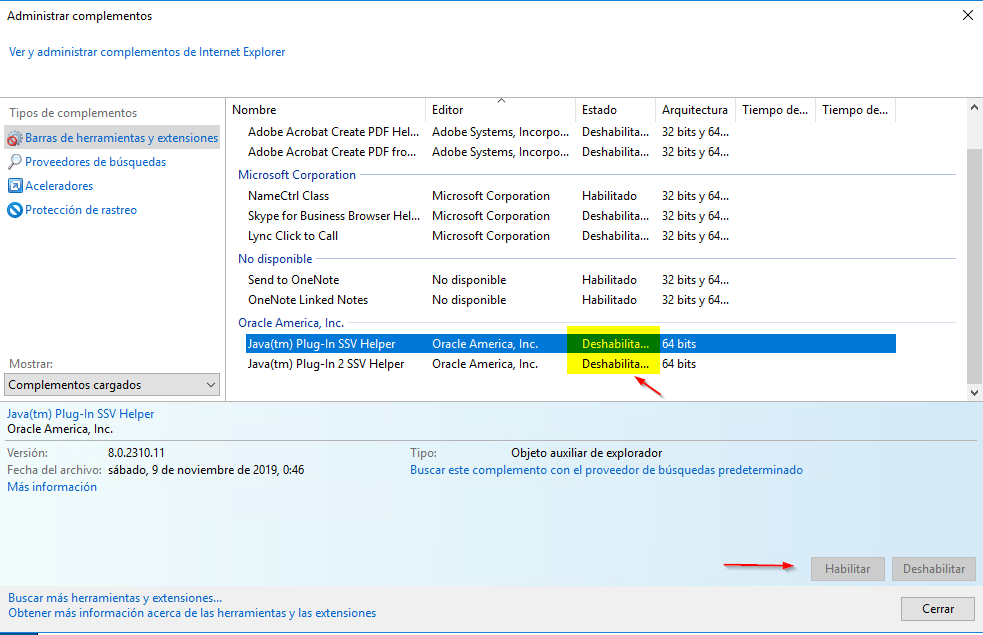This screenshot has width=983, height=635.
Task: Select Java(tm) Plug-In 2 SSV Helper row
Action: [x=326, y=364]
